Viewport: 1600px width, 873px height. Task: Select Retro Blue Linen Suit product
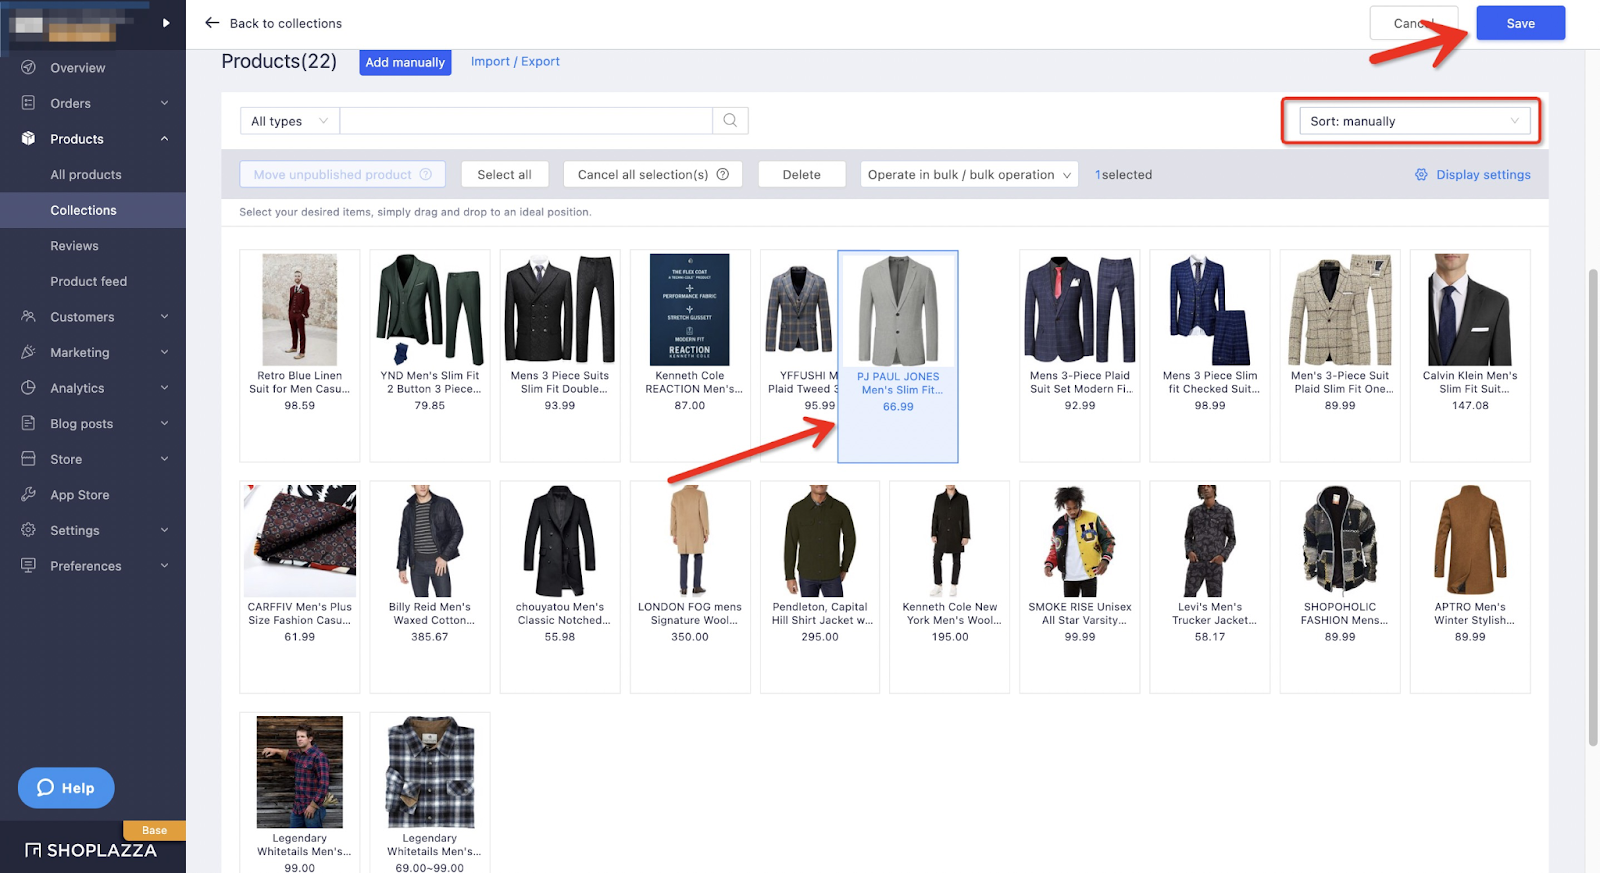tap(300, 355)
